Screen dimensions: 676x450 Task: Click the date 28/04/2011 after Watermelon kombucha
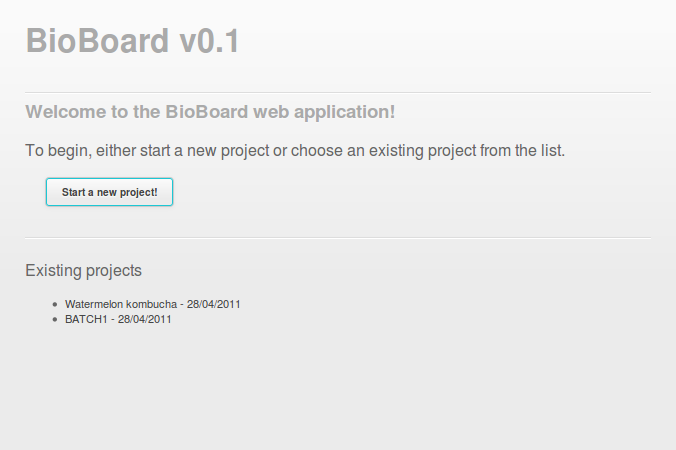(213, 304)
